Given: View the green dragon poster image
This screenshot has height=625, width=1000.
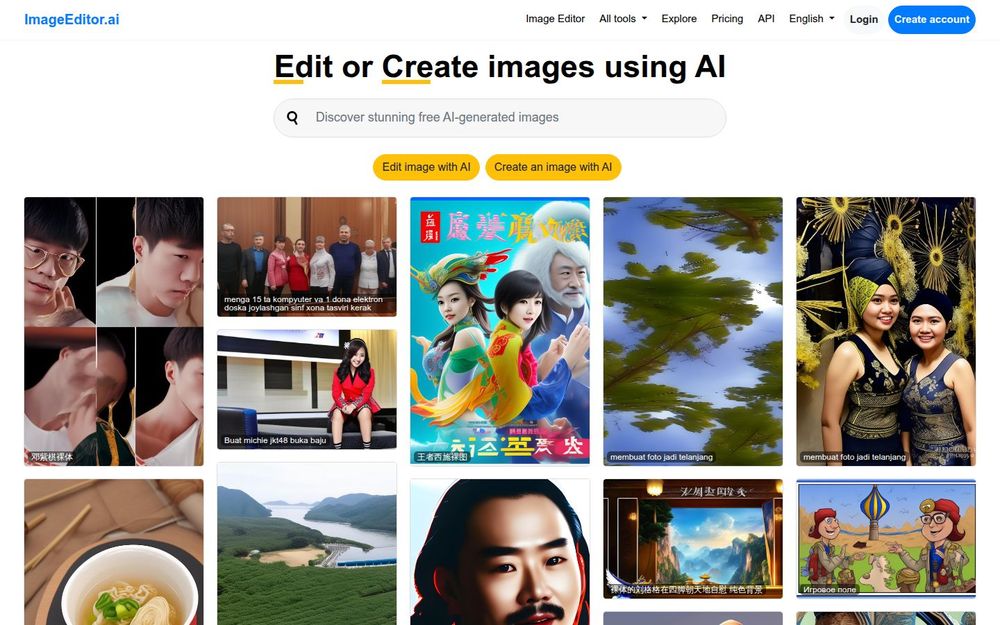Looking at the screenshot, I should tap(499, 330).
